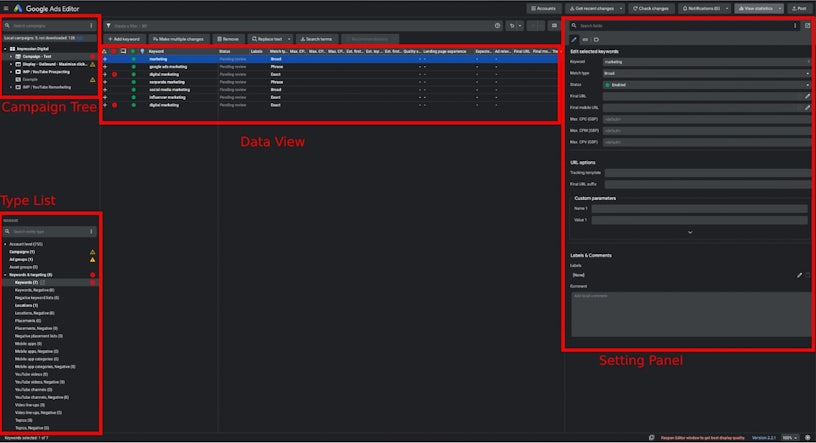Image resolution: width=816 pixels, height=443 pixels.
Task: Open the hamburger menu beside Google Ads Editor
Action: pyautogui.click(x=6, y=8)
